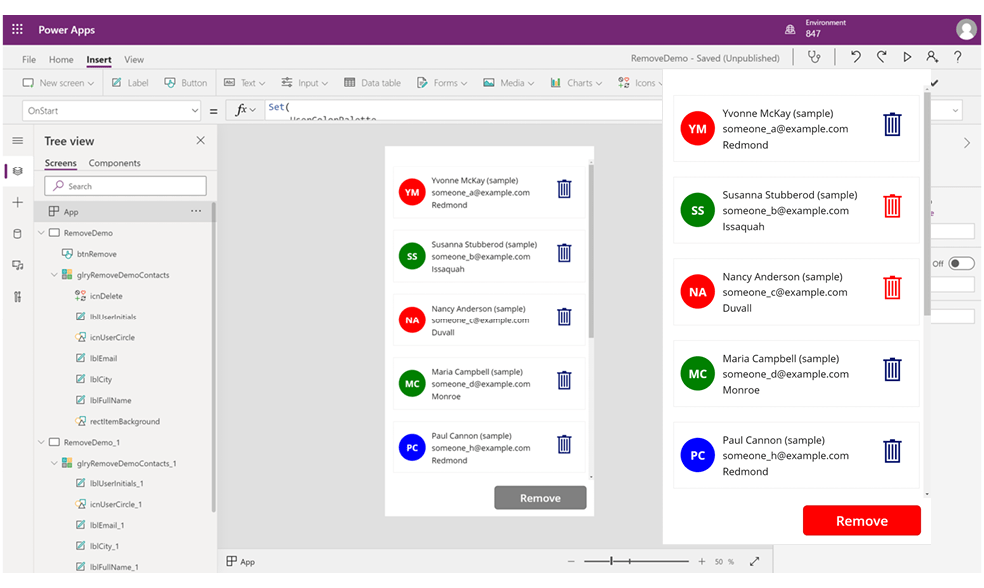Select icnDelete in the tree

[106, 296]
